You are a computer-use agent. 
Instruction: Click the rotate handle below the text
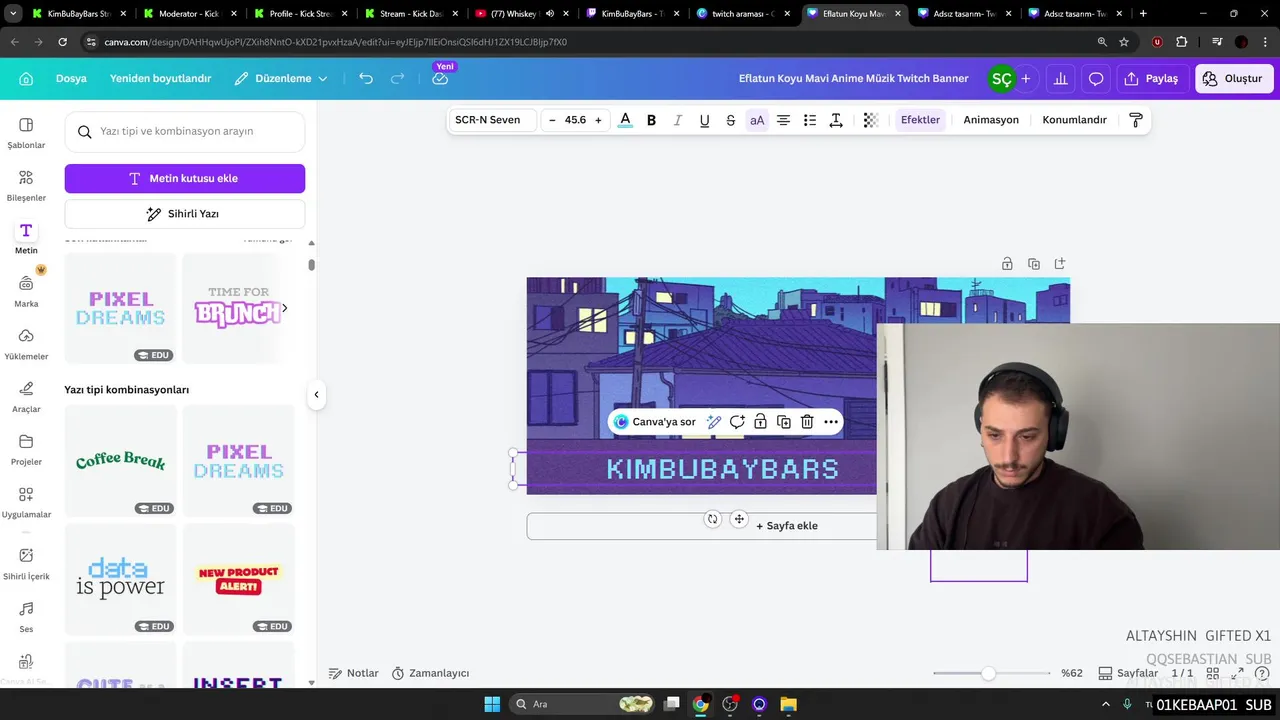712,519
